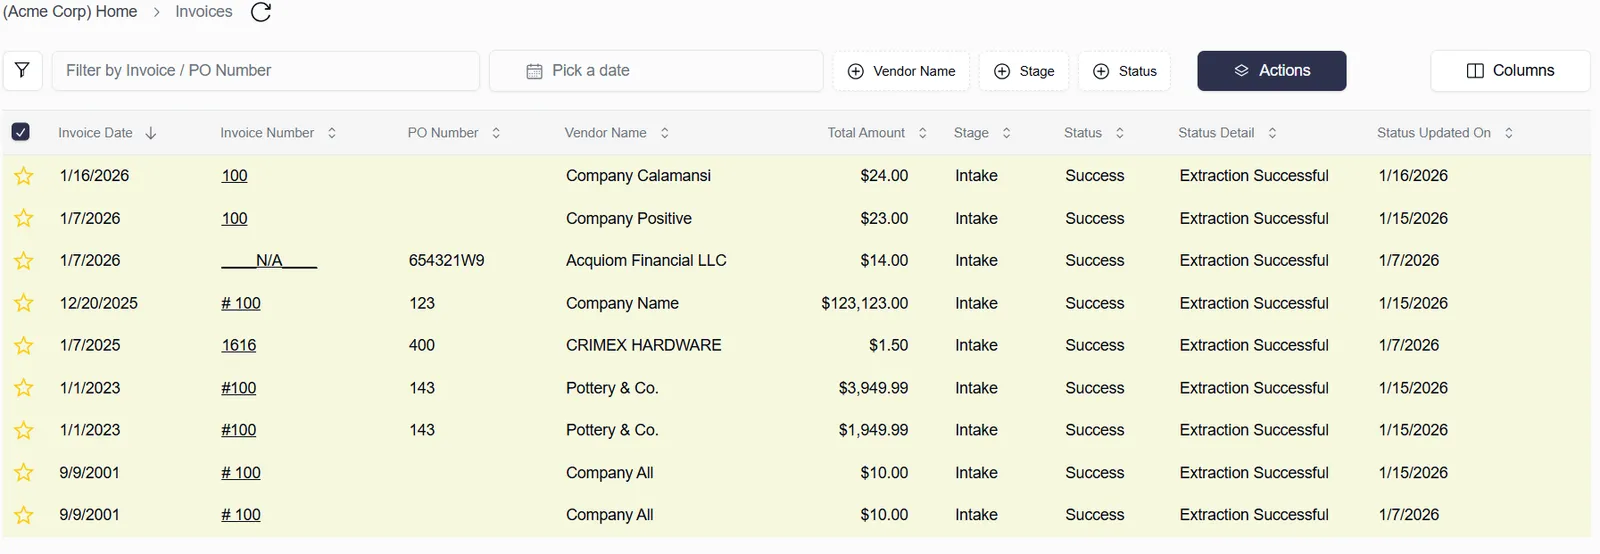Viewport: 1600px width, 554px height.
Task: Star the Company All row updated 1/7/2026
Action: tap(24, 515)
